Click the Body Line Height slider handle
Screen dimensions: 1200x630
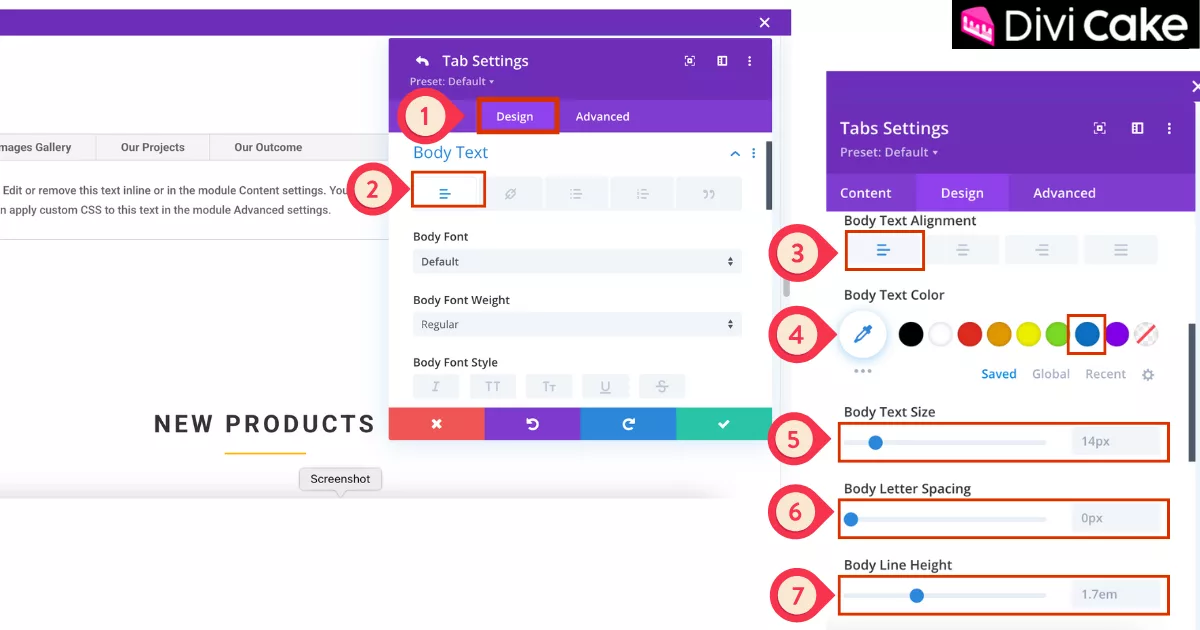coord(916,595)
